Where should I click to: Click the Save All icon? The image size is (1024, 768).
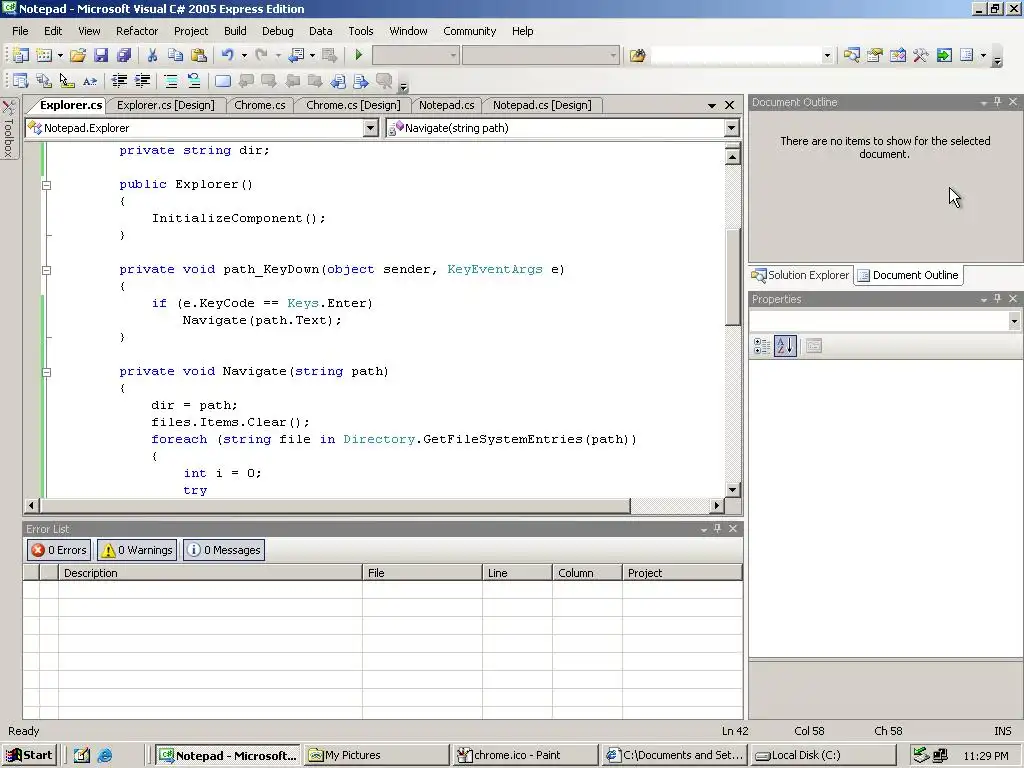[x=123, y=56]
